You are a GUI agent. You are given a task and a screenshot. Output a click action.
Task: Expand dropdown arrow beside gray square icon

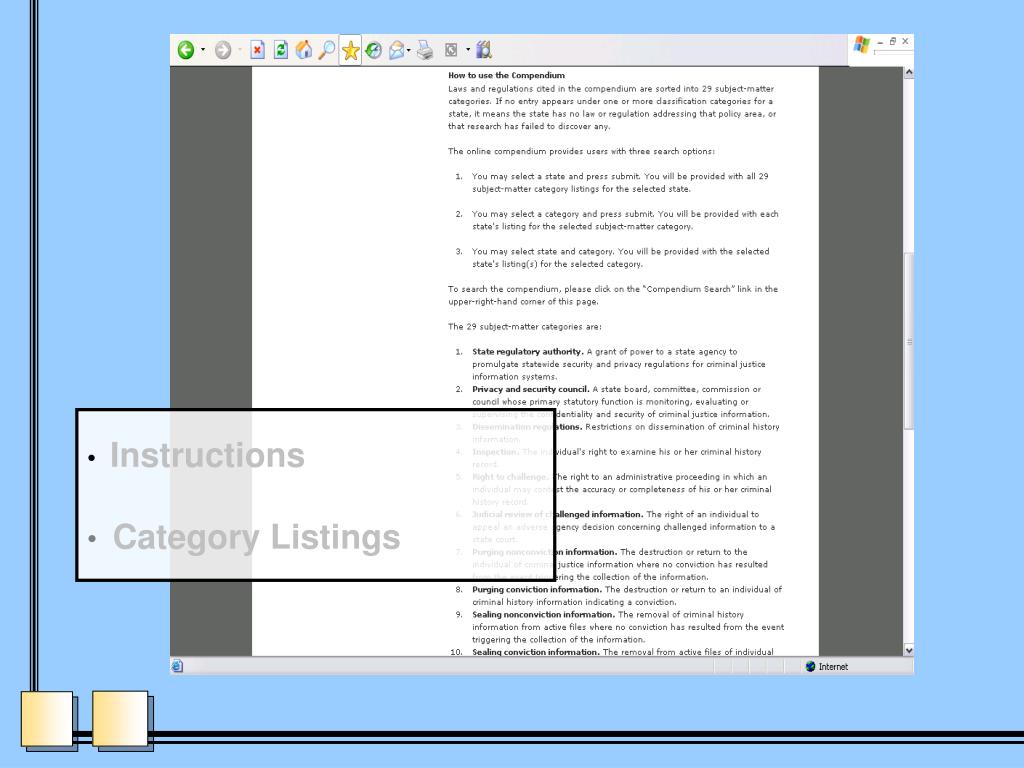[468, 50]
